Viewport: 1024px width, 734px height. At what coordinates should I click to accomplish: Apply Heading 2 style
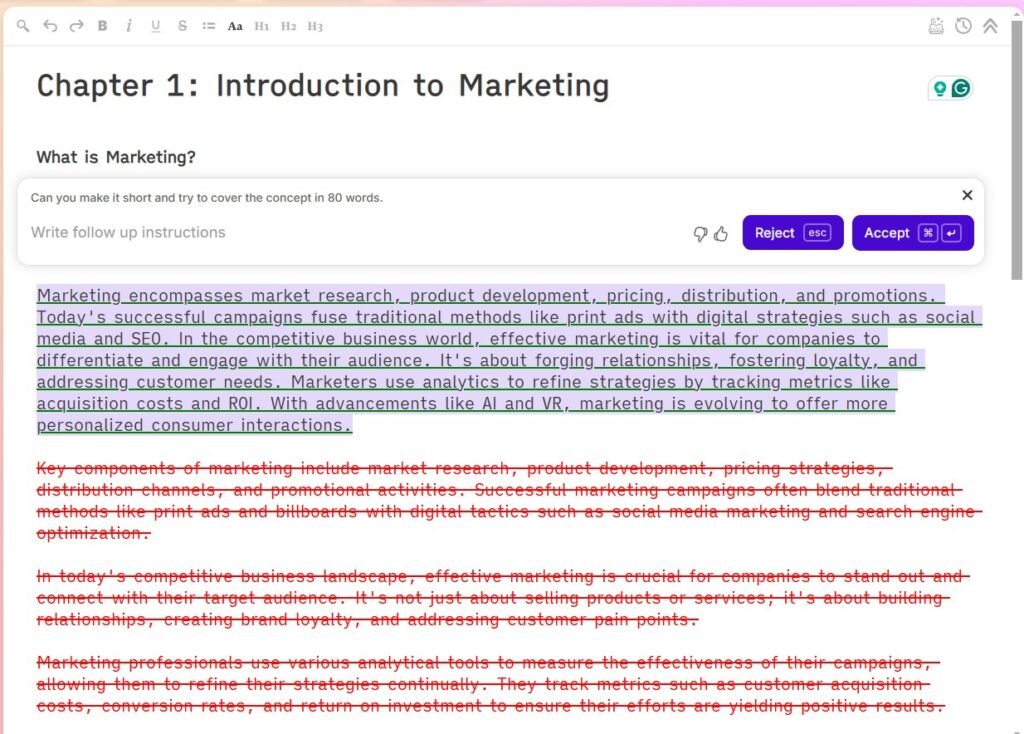[x=289, y=26]
